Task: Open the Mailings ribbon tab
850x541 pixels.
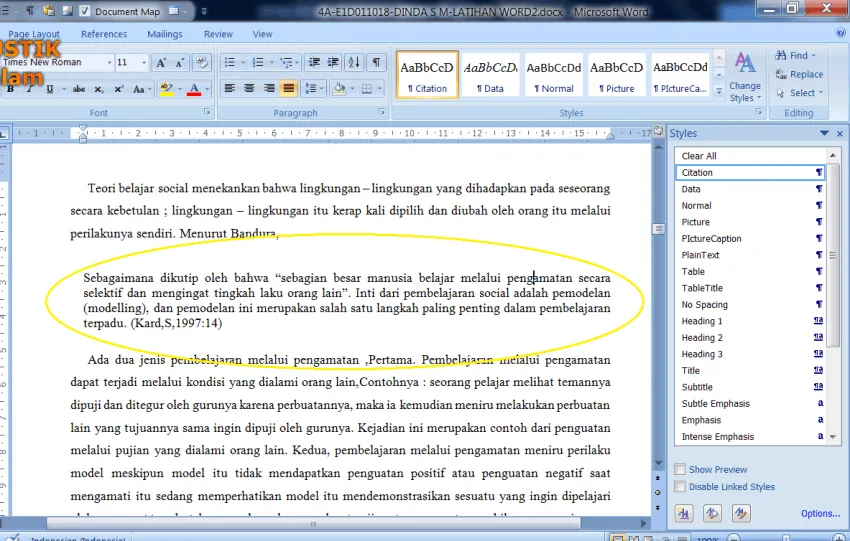Action: click(165, 34)
